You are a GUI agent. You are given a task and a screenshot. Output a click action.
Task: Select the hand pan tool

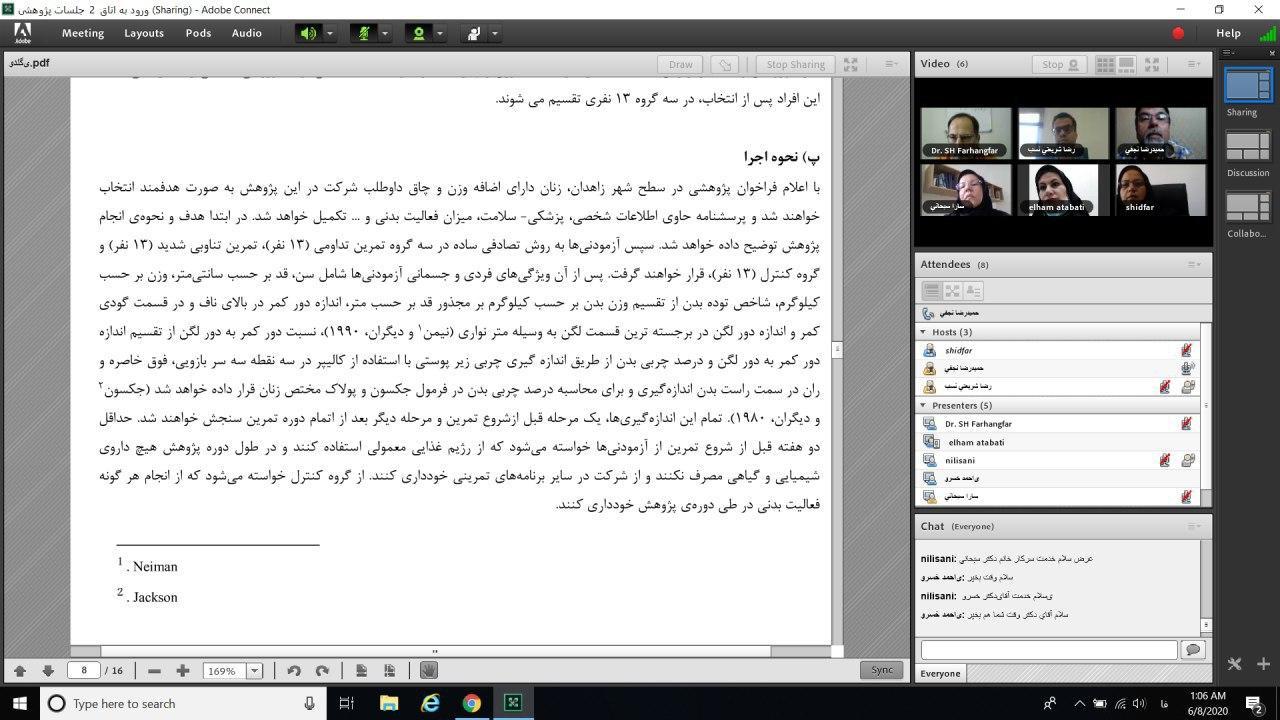click(428, 671)
